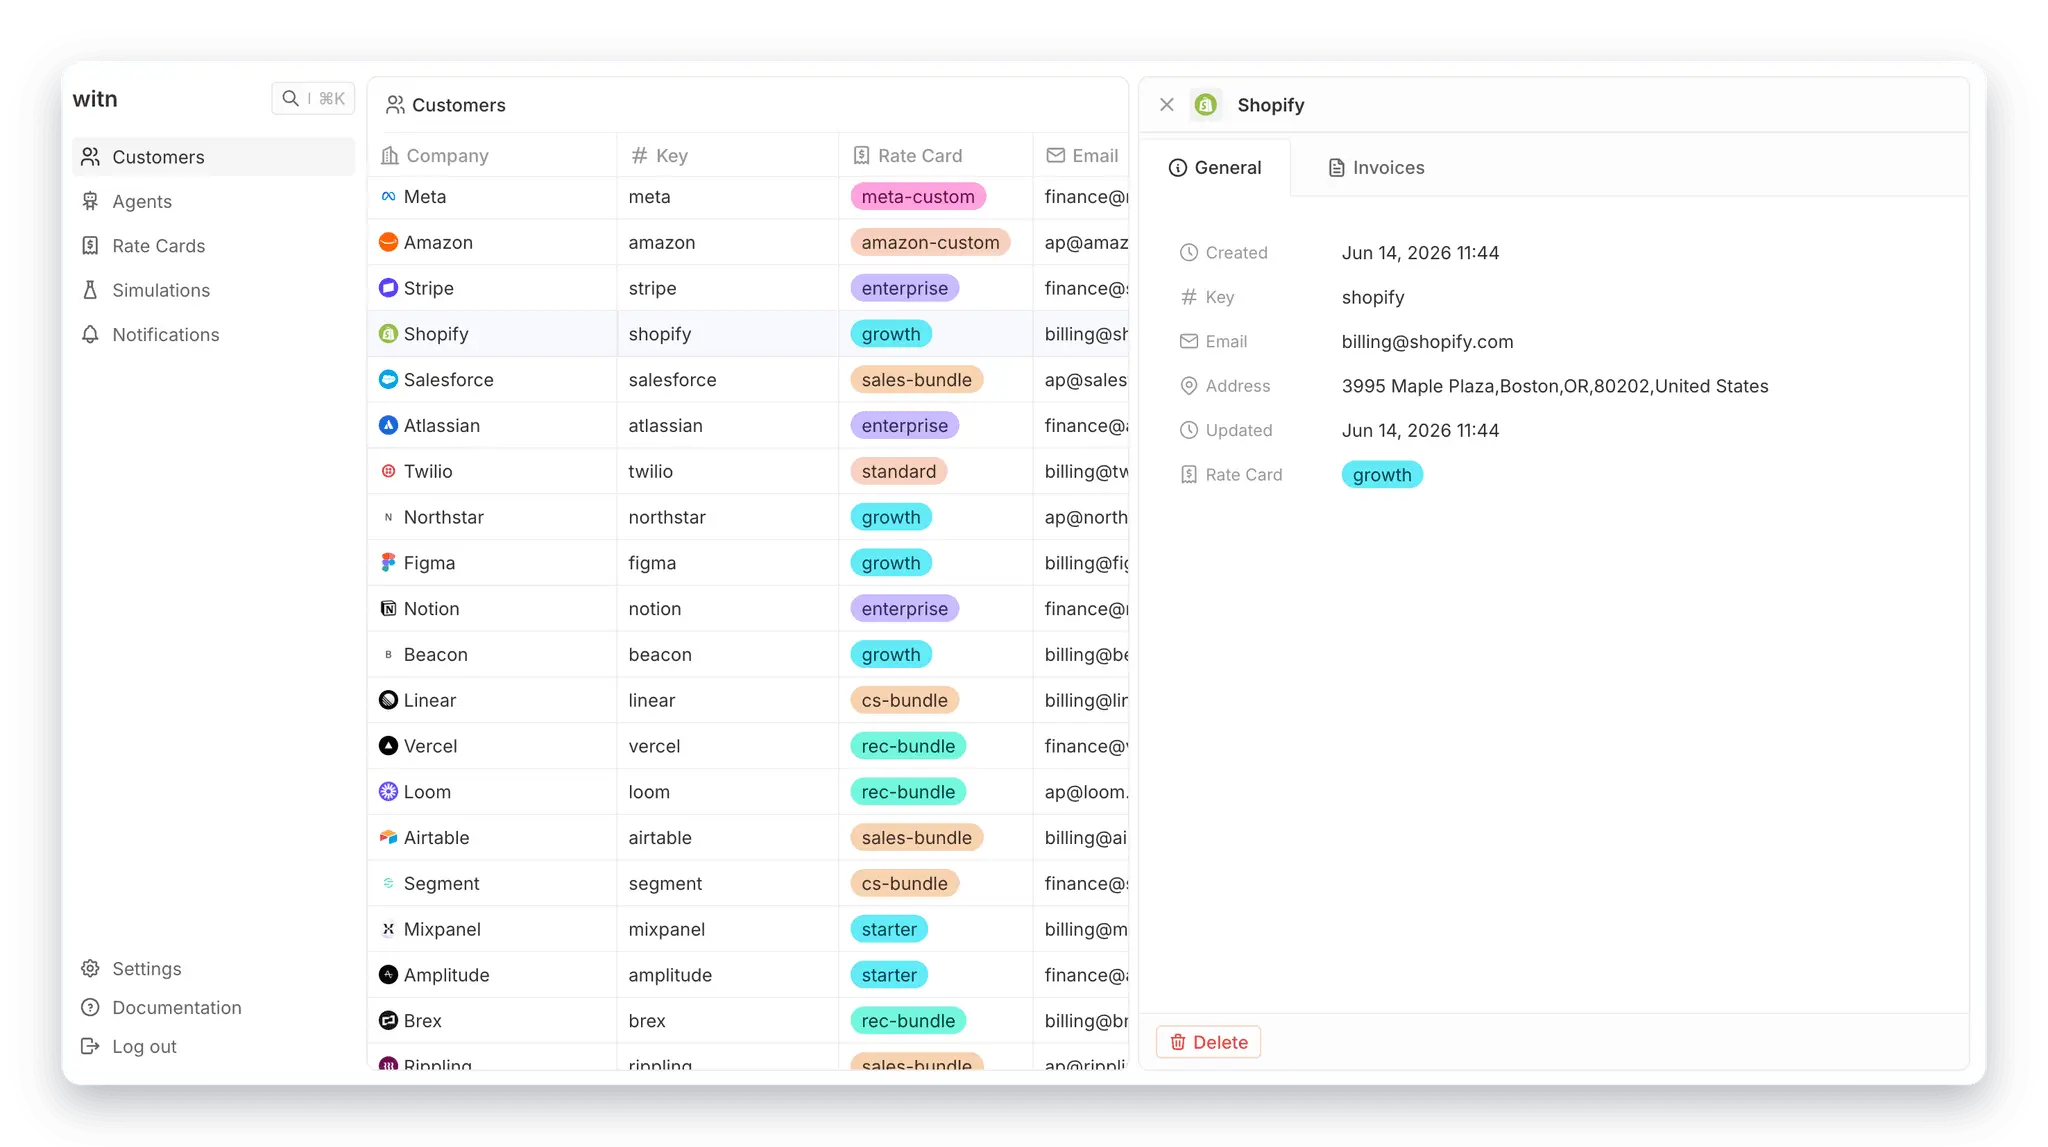
Task: Delete the Shopify customer
Action: (1208, 1042)
